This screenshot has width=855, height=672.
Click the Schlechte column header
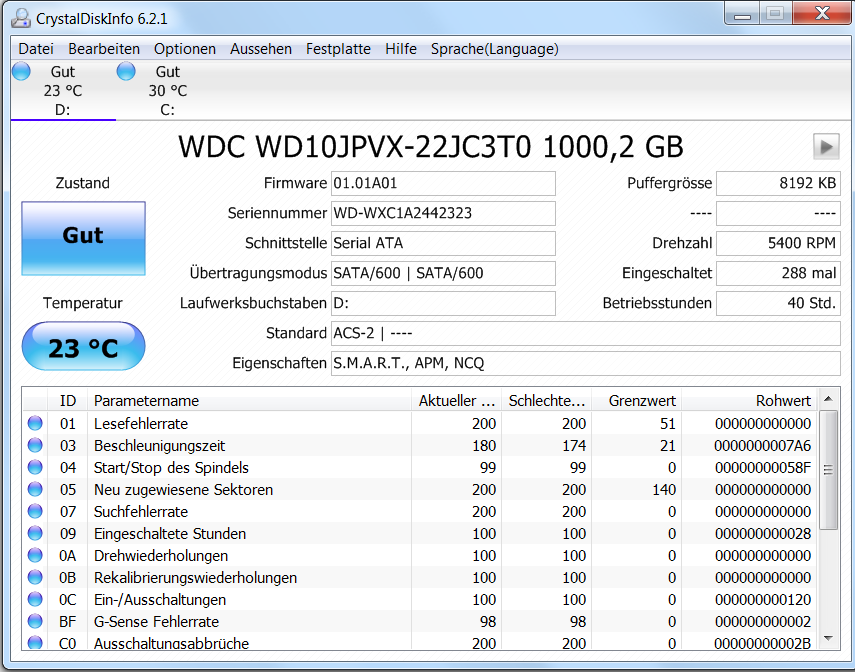pos(546,401)
